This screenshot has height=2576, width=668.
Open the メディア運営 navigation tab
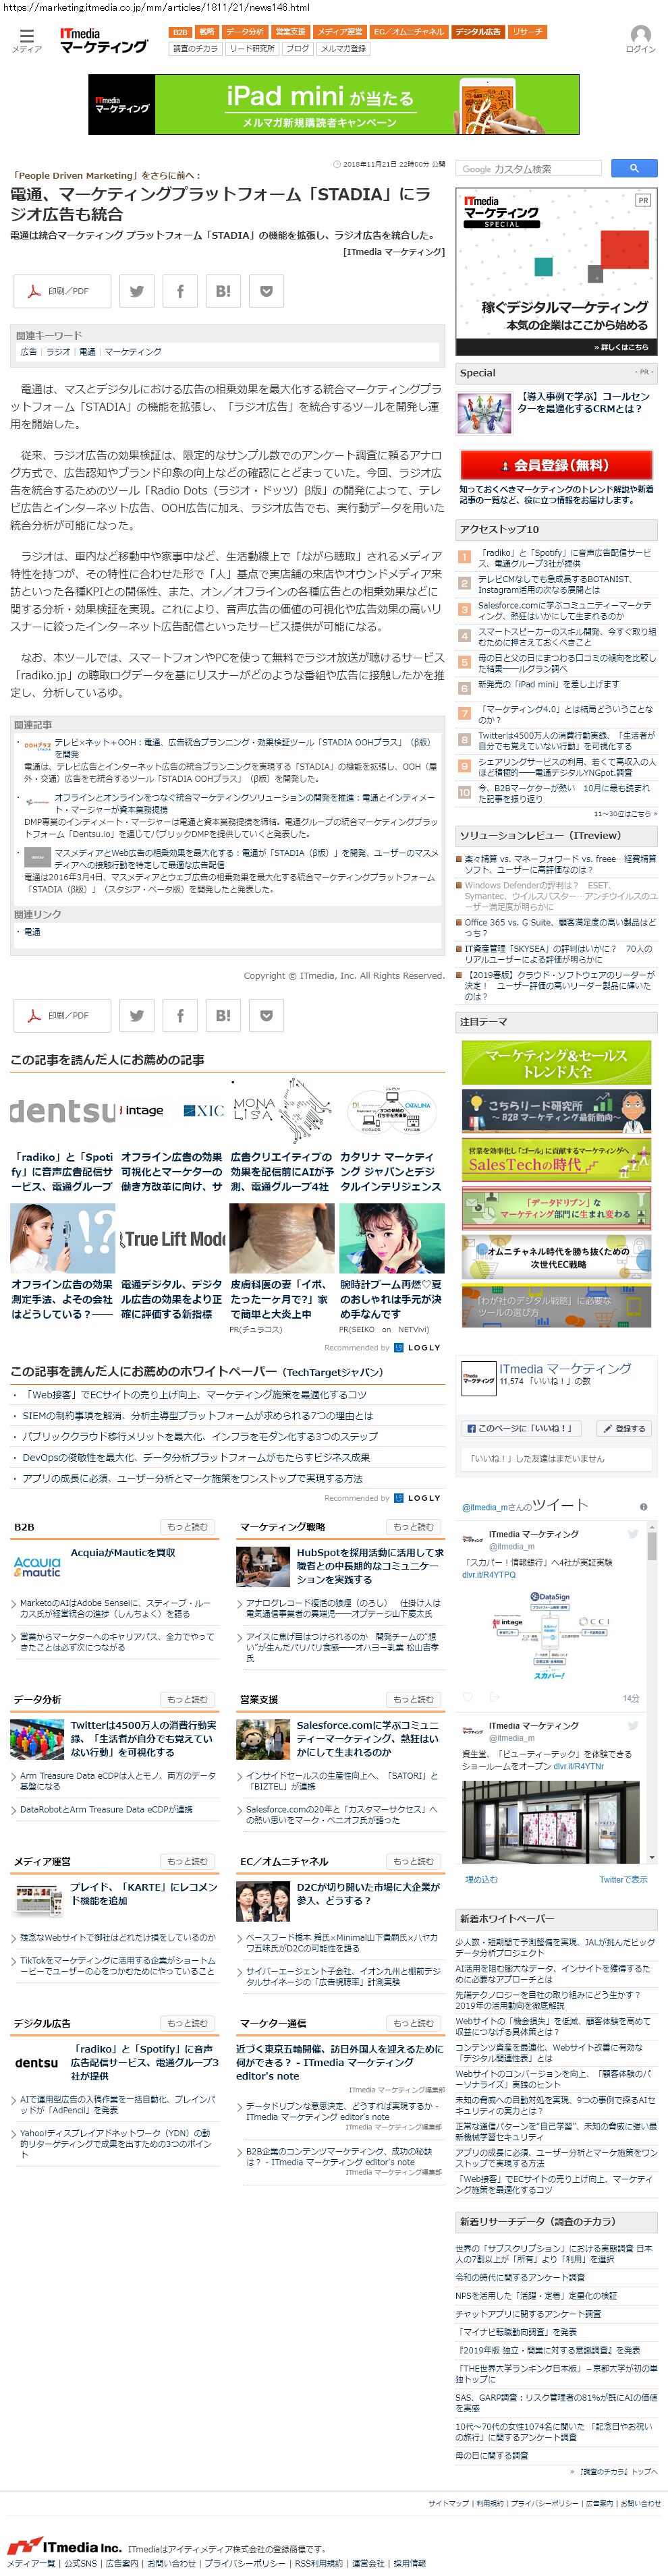pos(340,32)
